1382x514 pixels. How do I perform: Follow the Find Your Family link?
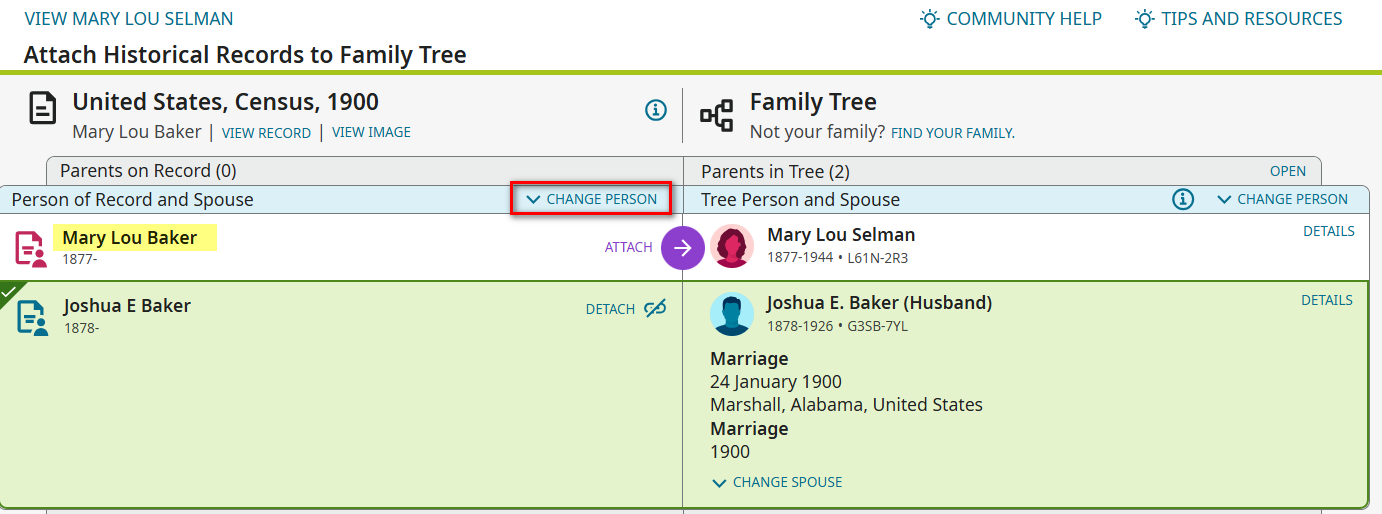[952, 133]
